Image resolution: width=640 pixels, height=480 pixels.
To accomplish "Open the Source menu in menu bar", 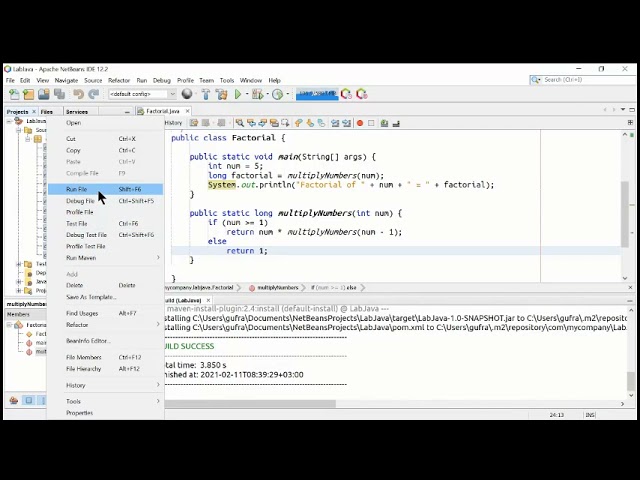I will point(93,80).
